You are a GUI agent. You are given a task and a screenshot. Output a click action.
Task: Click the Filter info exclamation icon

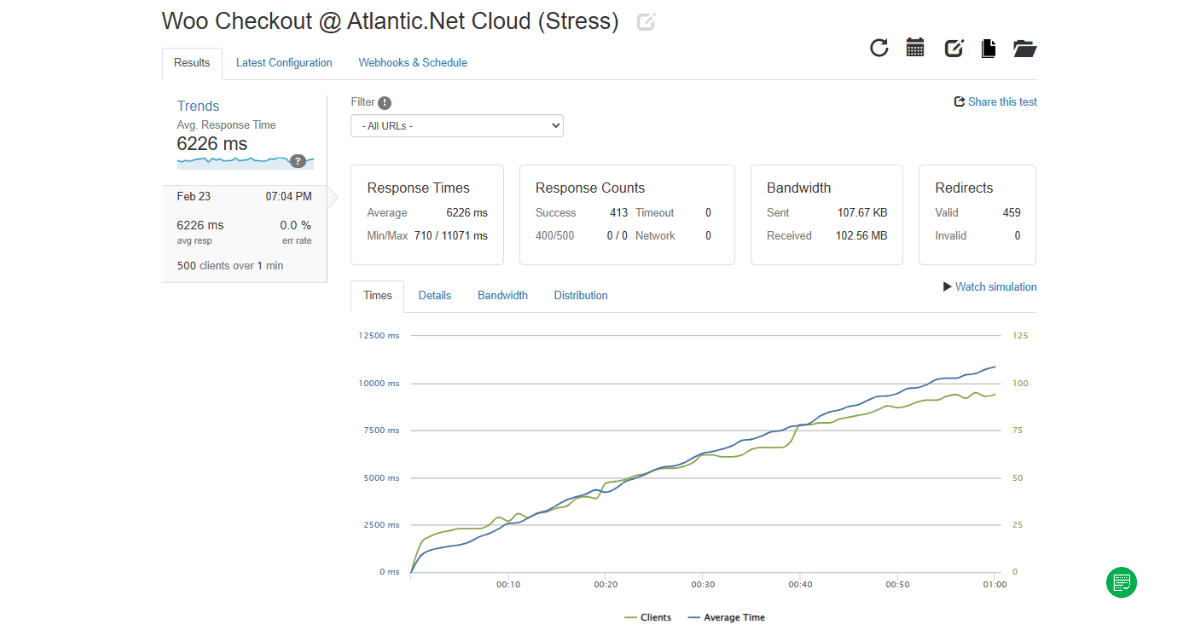click(385, 103)
